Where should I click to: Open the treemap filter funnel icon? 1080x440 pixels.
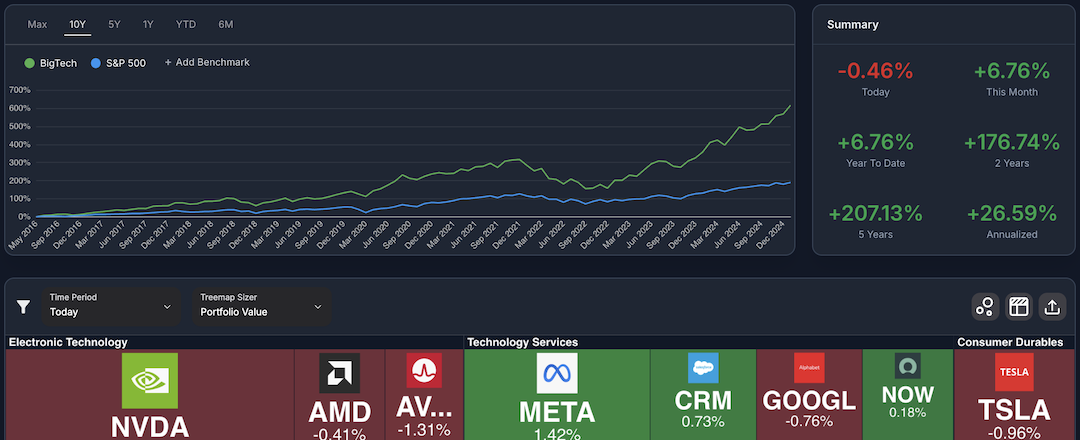tap(23, 306)
